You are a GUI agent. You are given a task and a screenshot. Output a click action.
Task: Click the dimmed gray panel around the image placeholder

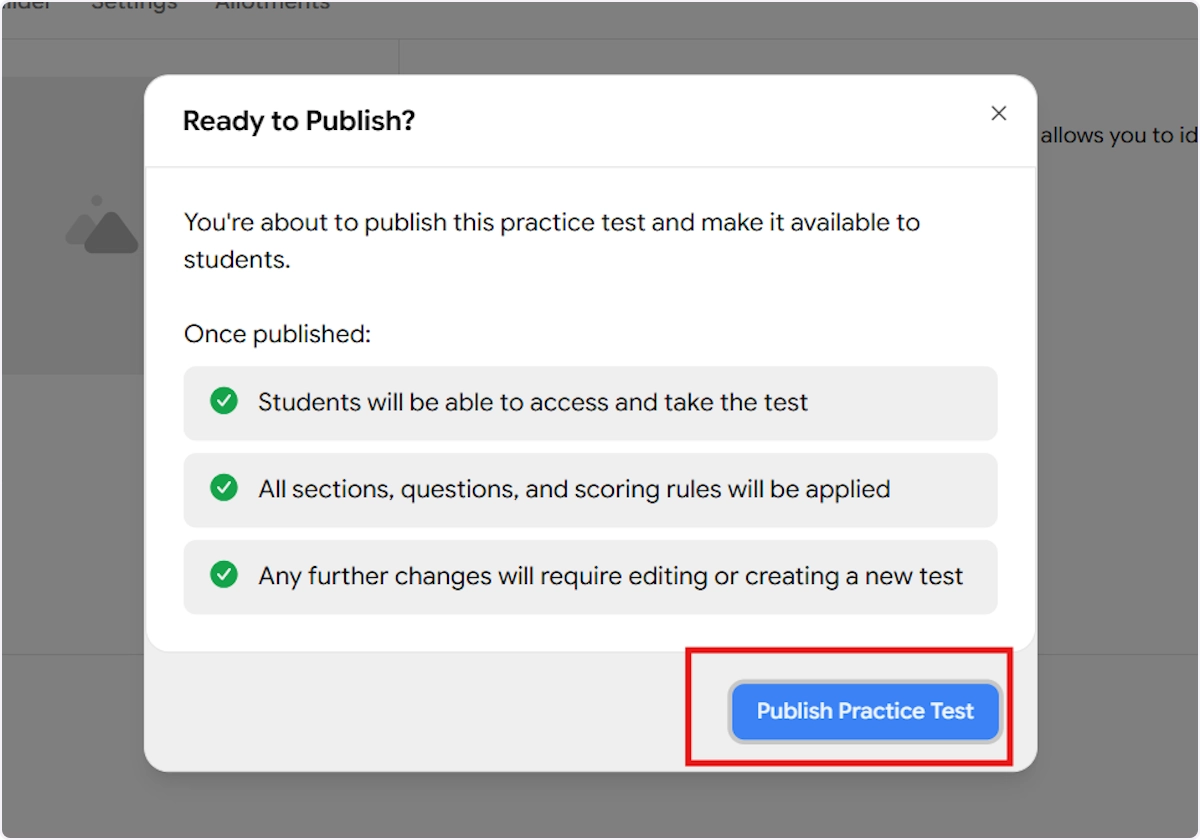[x=70, y=320]
